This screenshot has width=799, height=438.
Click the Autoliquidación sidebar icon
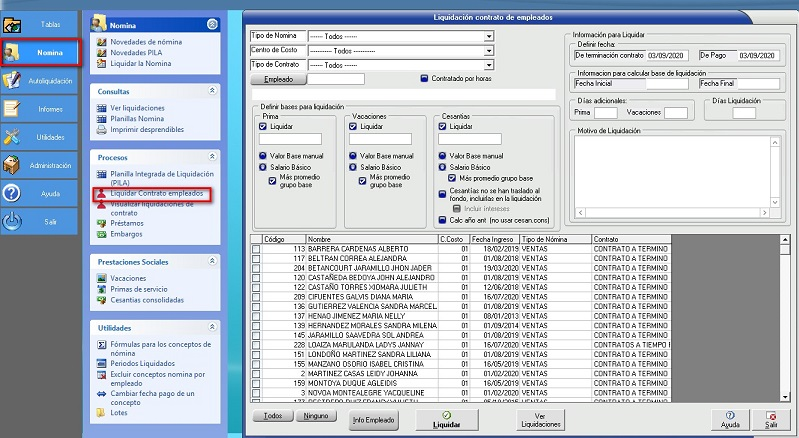click(14, 80)
